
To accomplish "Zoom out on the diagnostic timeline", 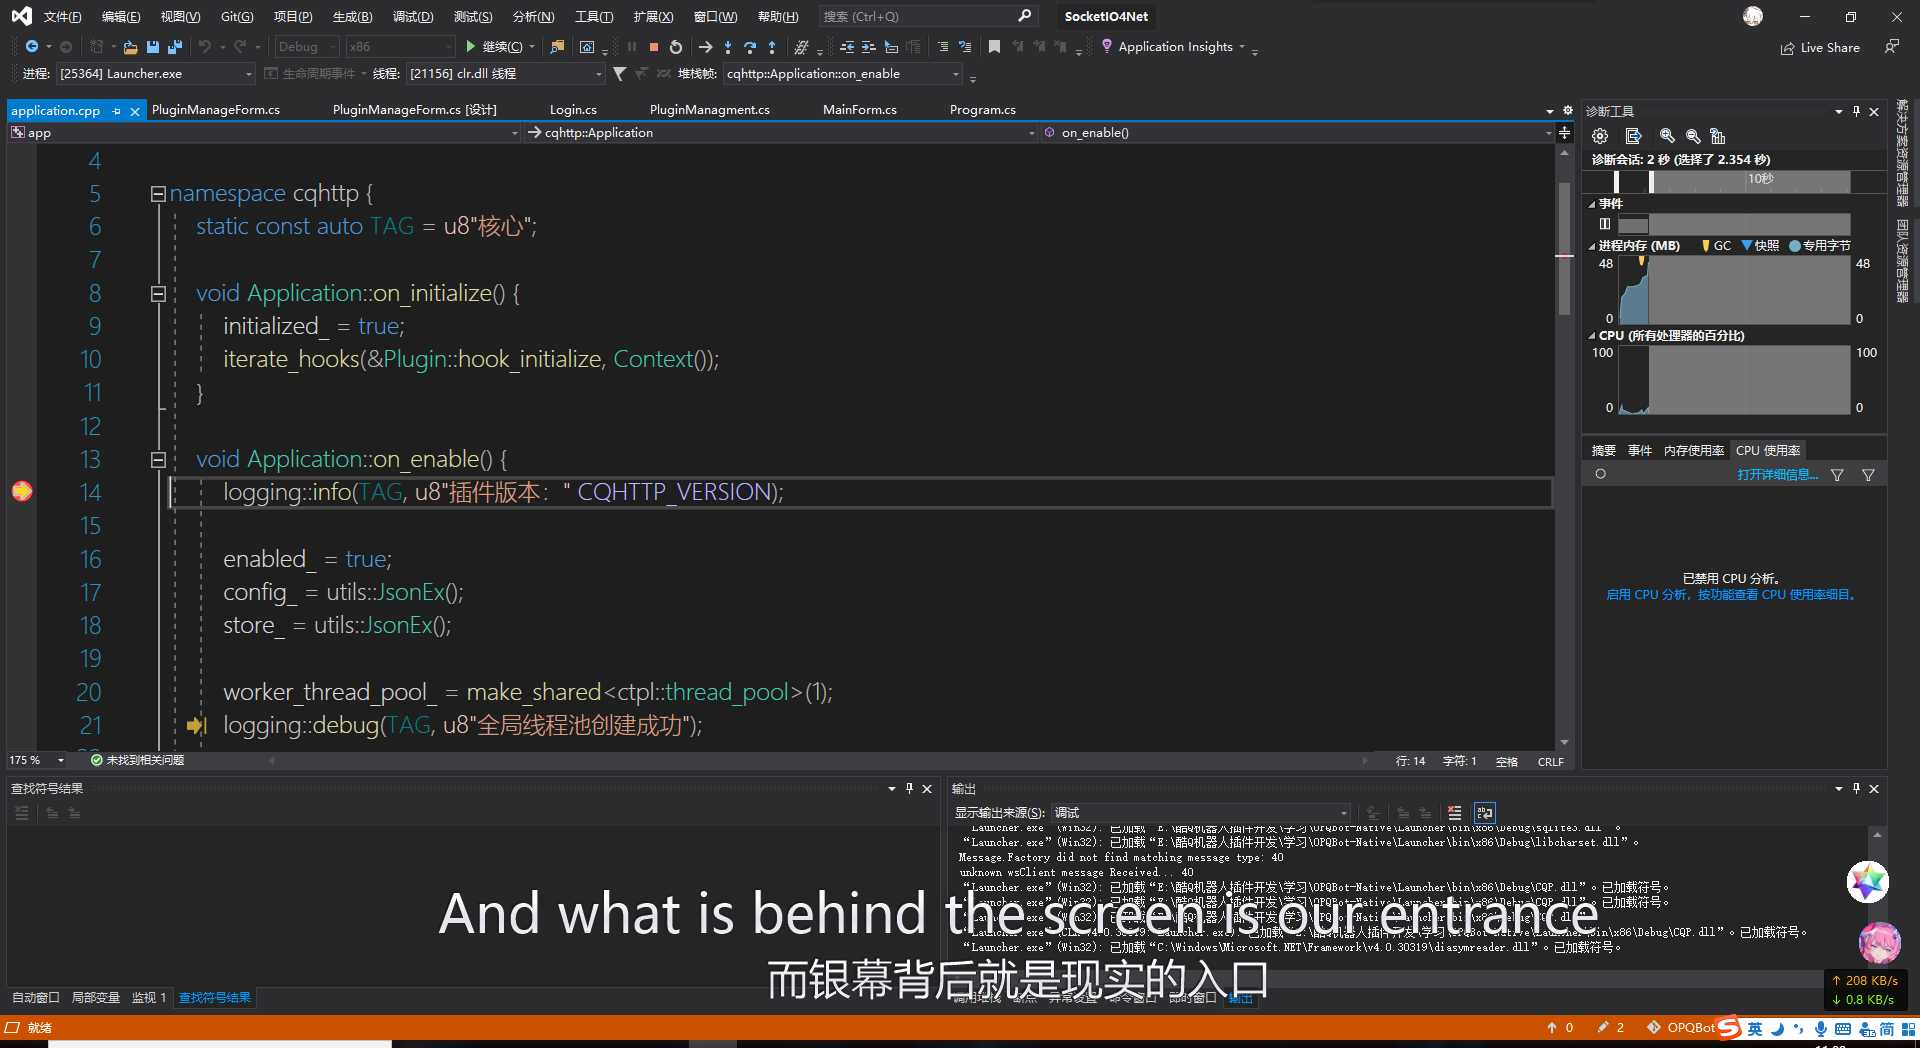I will (x=1693, y=136).
